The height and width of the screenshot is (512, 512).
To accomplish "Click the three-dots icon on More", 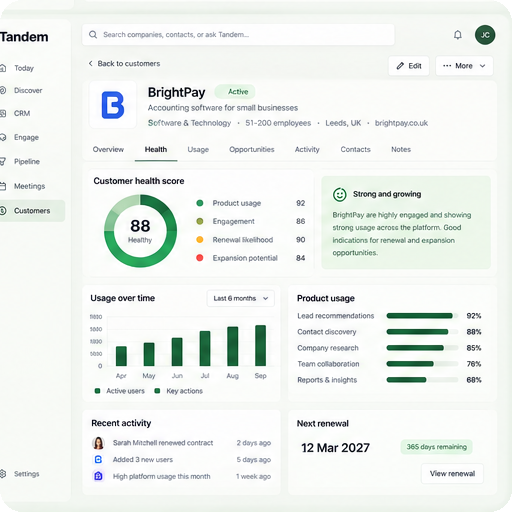I will 447,66.
